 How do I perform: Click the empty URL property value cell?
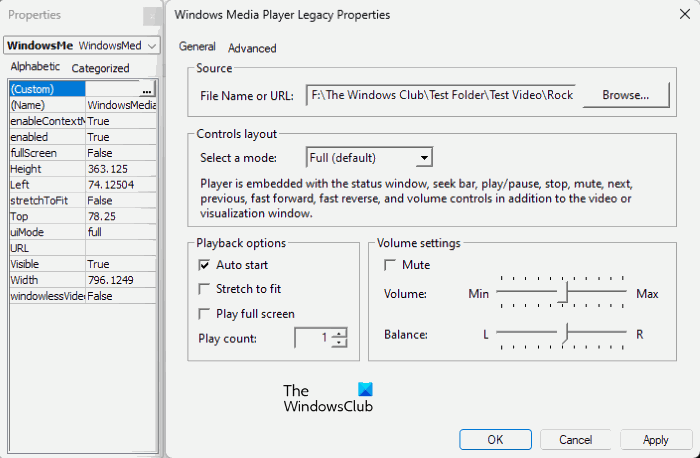coord(121,248)
